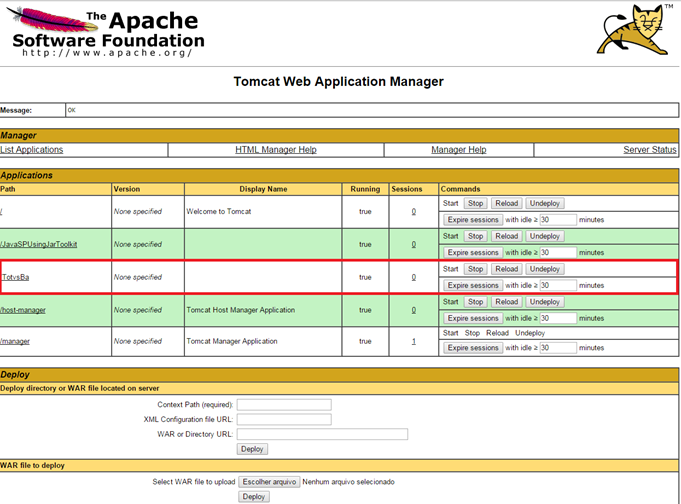Image resolution: width=681 pixels, height=504 pixels.
Task: Reload the Tomcat Host Manager Application
Action: tap(507, 302)
